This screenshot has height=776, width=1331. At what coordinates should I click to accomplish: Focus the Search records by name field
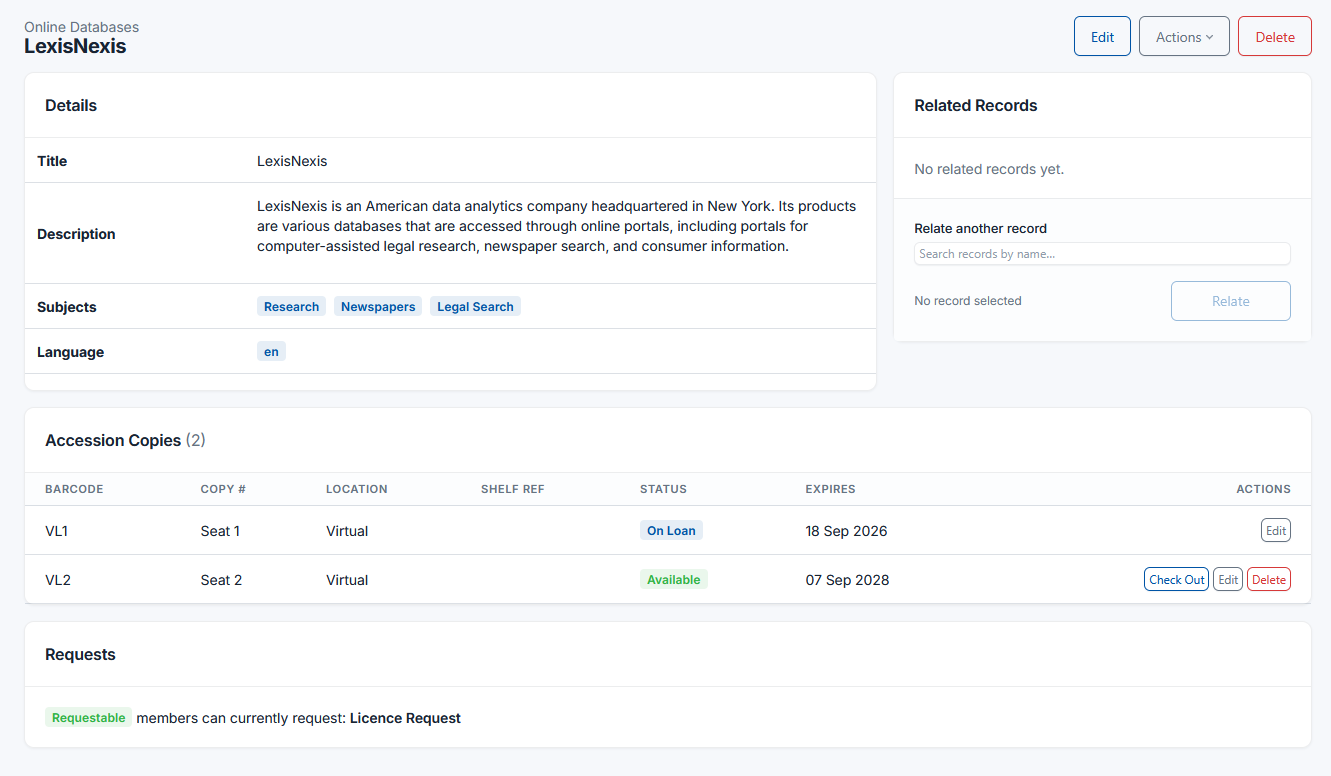[x=1102, y=254]
